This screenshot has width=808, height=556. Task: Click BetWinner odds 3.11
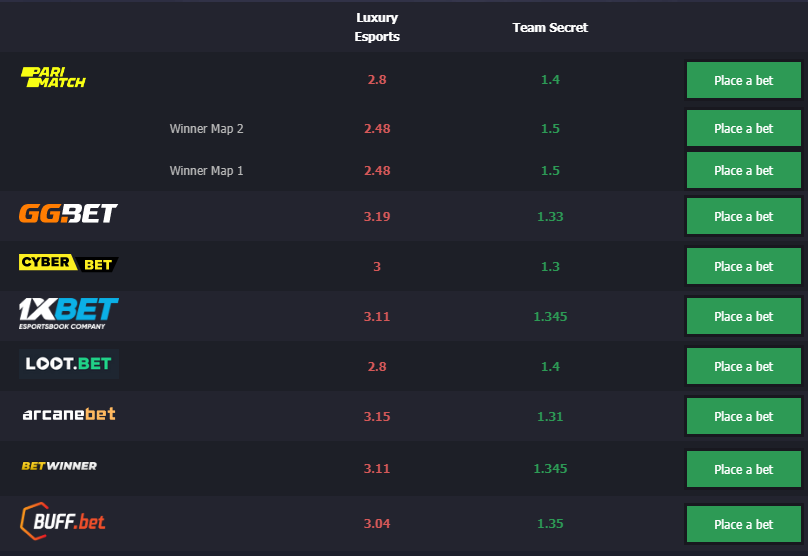(377, 468)
